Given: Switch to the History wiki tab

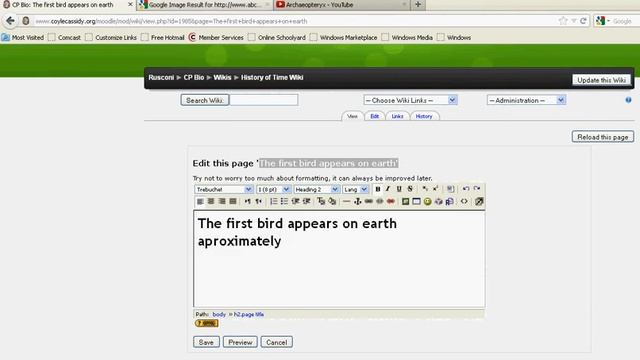Looking at the screenshot, I should click(x=424, y=116).
